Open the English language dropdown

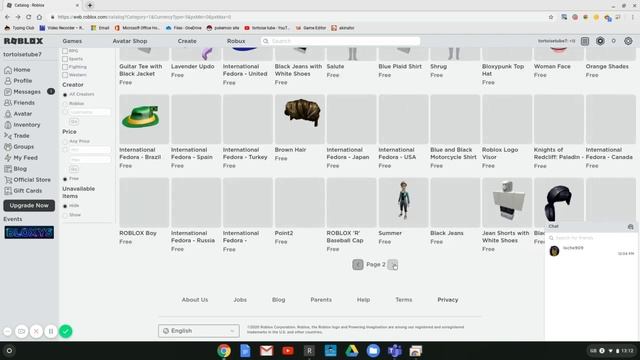point(199,331)
